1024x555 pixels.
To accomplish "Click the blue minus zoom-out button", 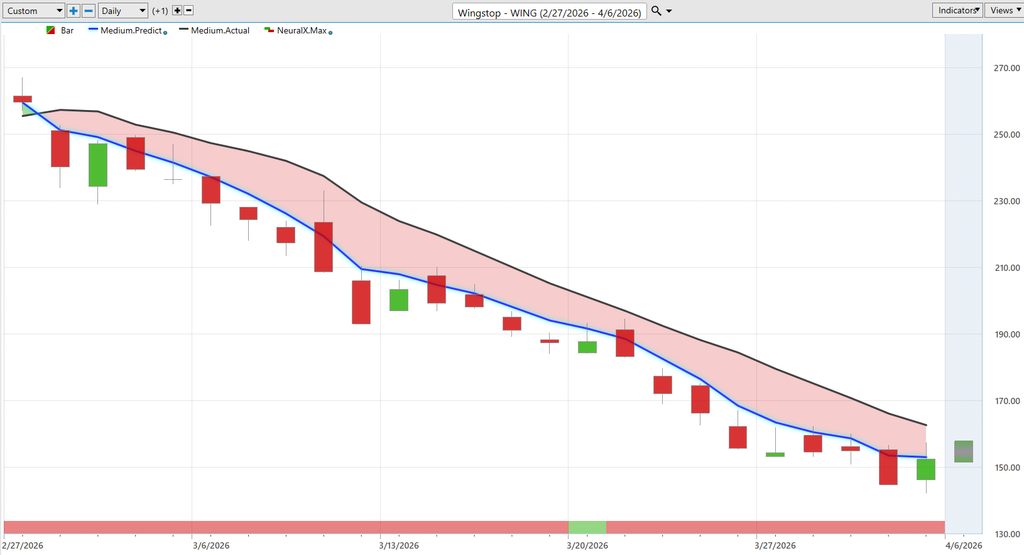I will (89, 11).
